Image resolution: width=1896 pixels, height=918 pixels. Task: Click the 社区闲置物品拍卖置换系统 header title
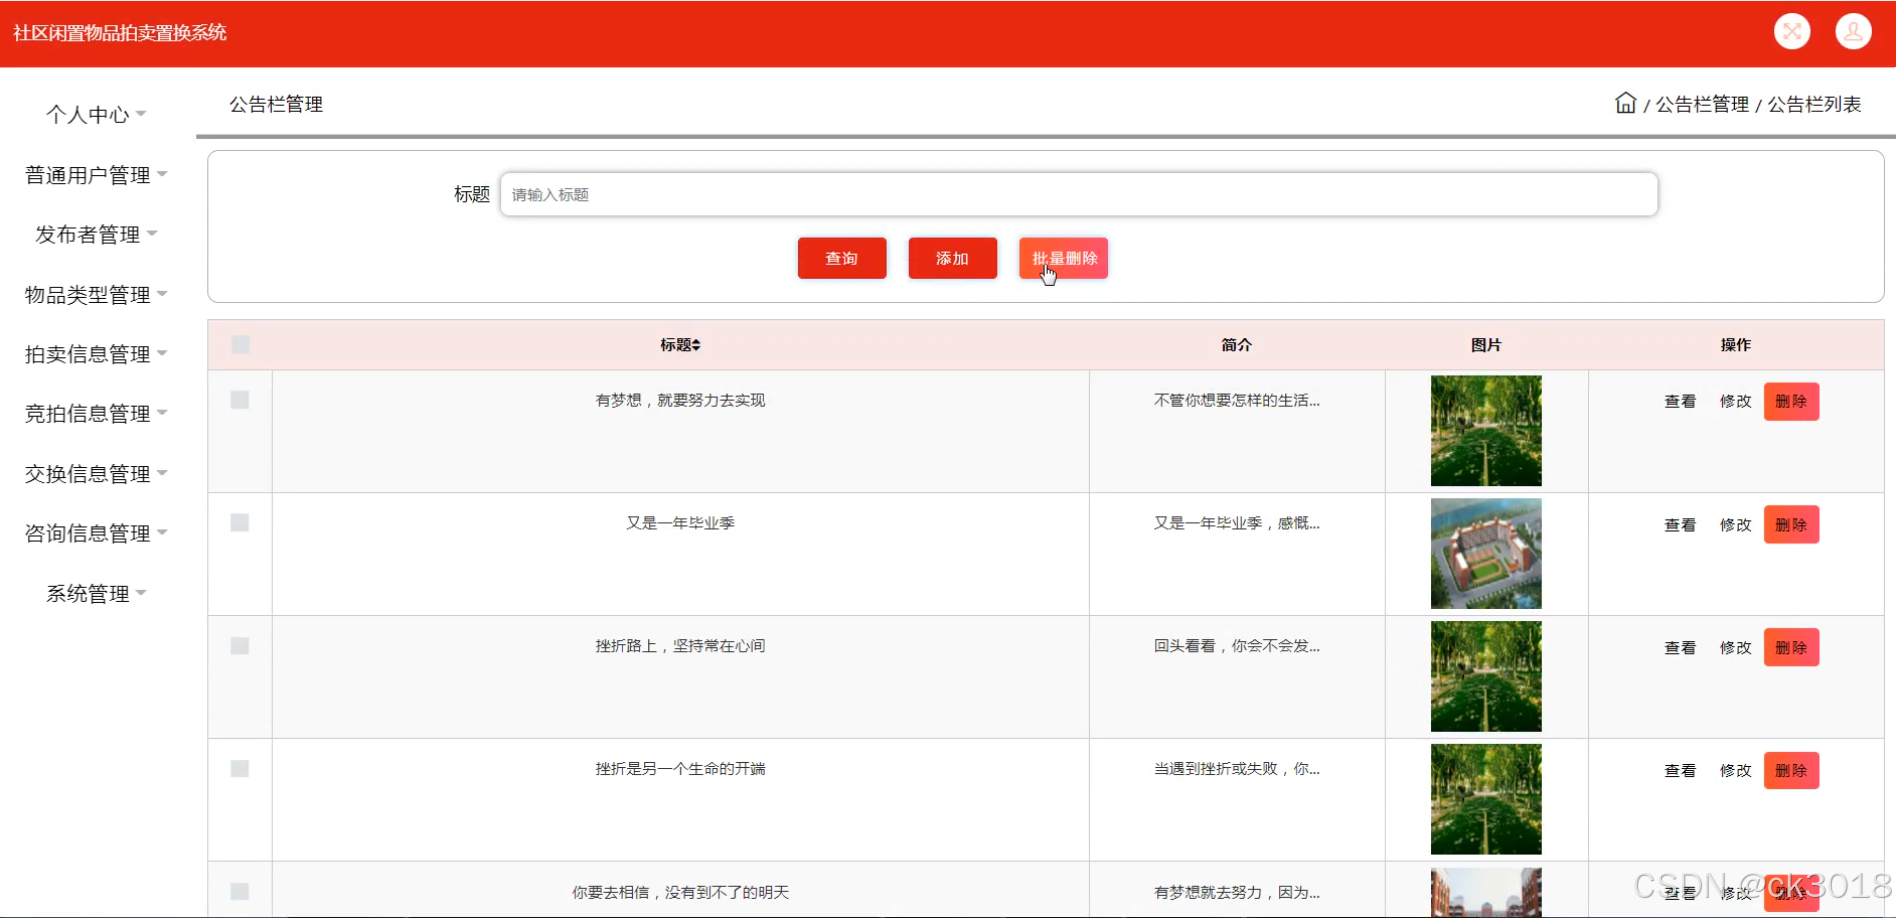coord(120,33)
